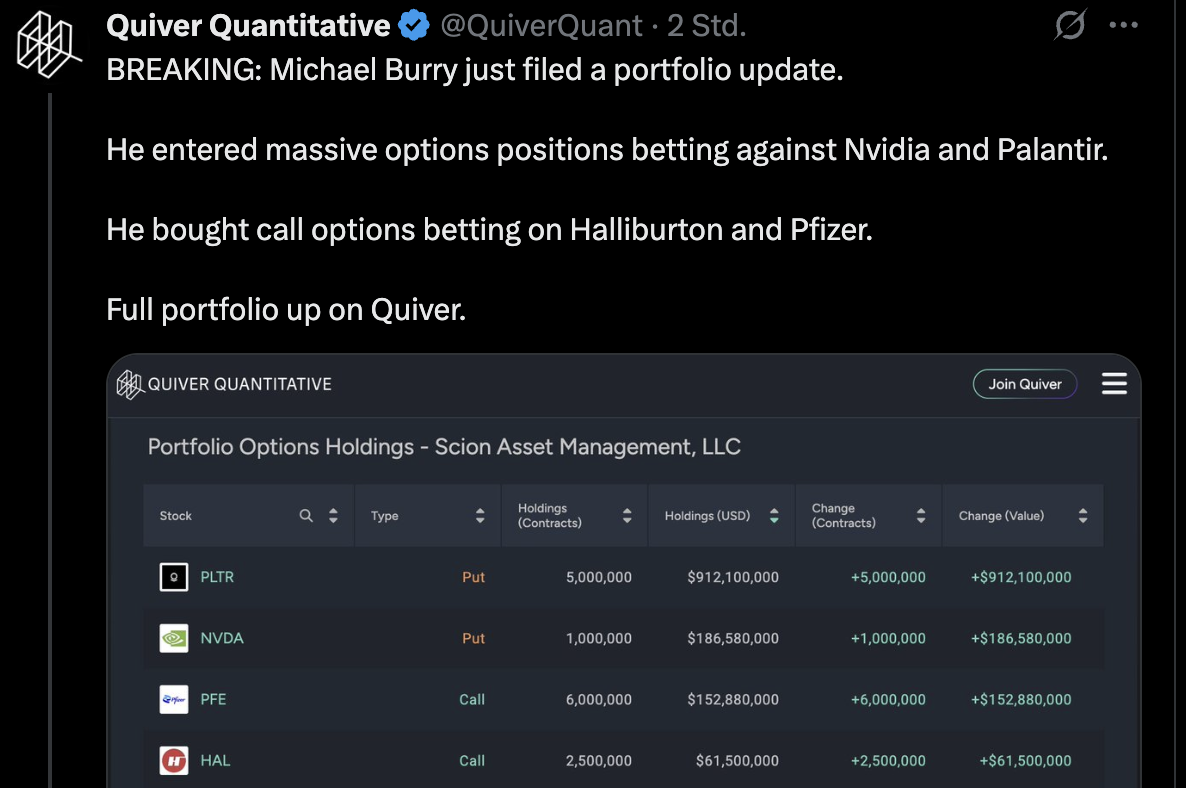This screenshot has width=1186, height=788.
Task: Sort by the Type column arrows
Action: click(480, 516)
